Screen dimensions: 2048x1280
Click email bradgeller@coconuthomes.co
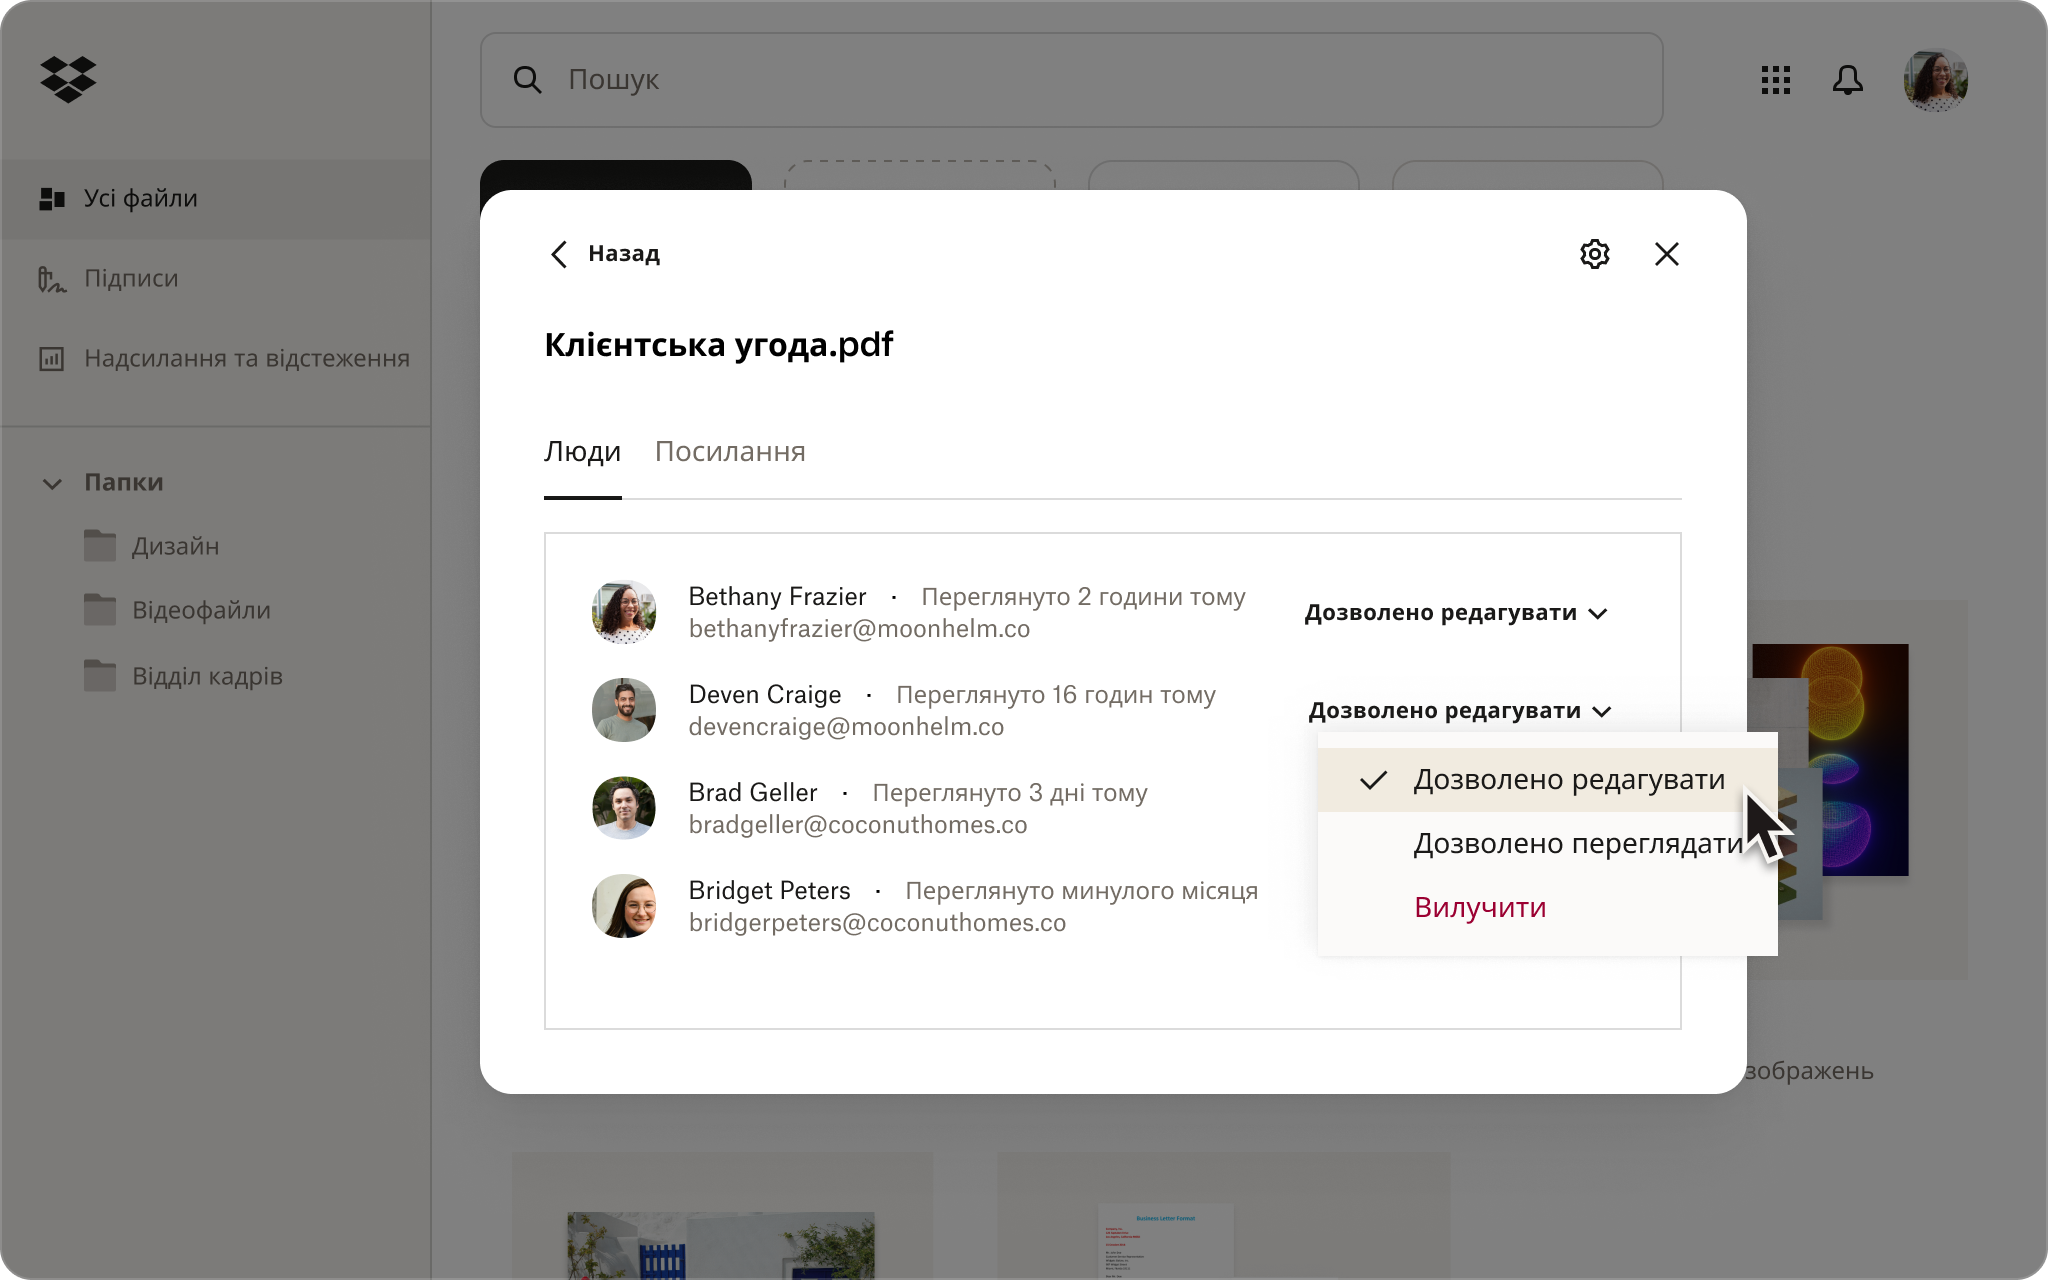pyautogui.click(x=858, y=825)
